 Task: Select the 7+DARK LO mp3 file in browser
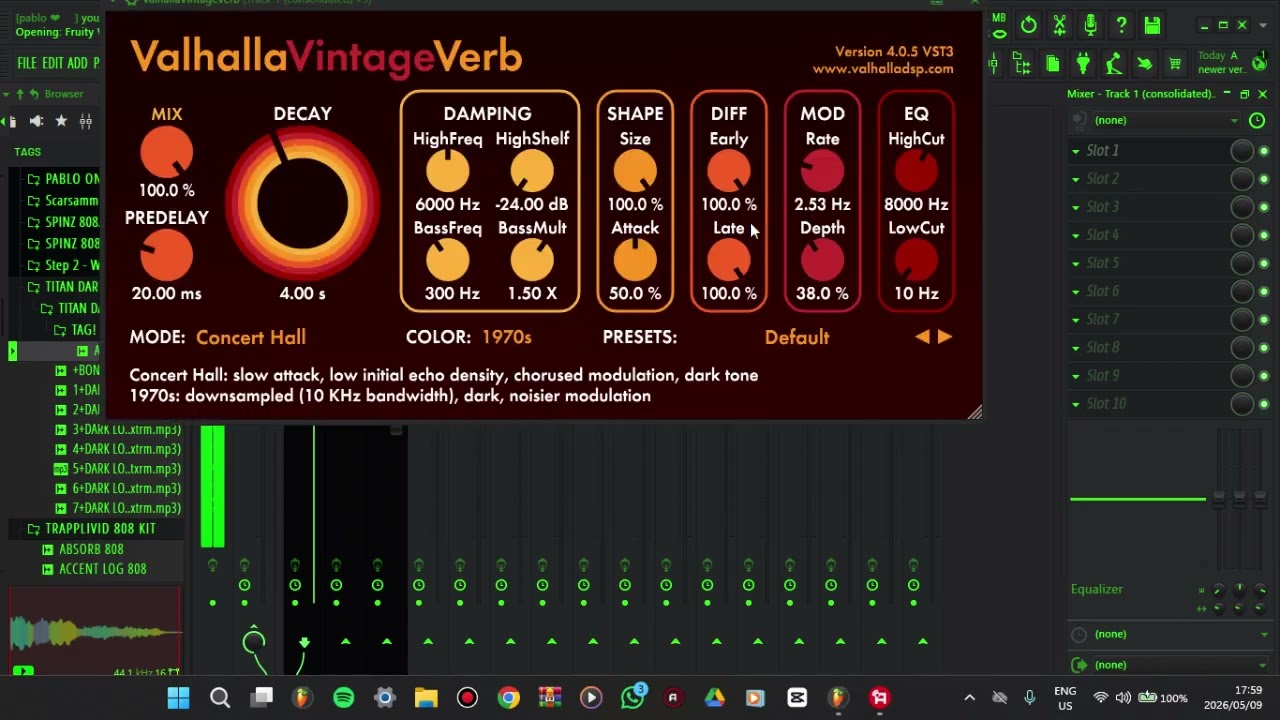pyautogui.click(x=118, y=508)
